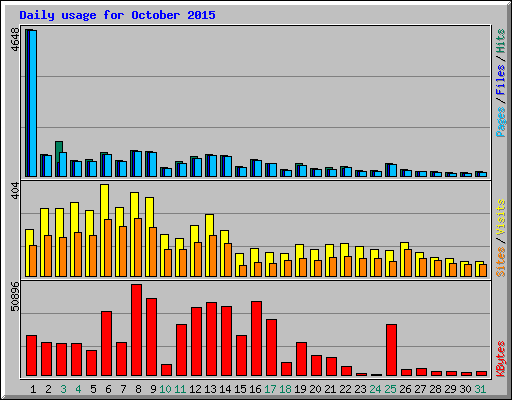The image size is (512, 400).
Task: Click day 9 on the x-axis
Action: pyautogui.click(x=153, y=389)
